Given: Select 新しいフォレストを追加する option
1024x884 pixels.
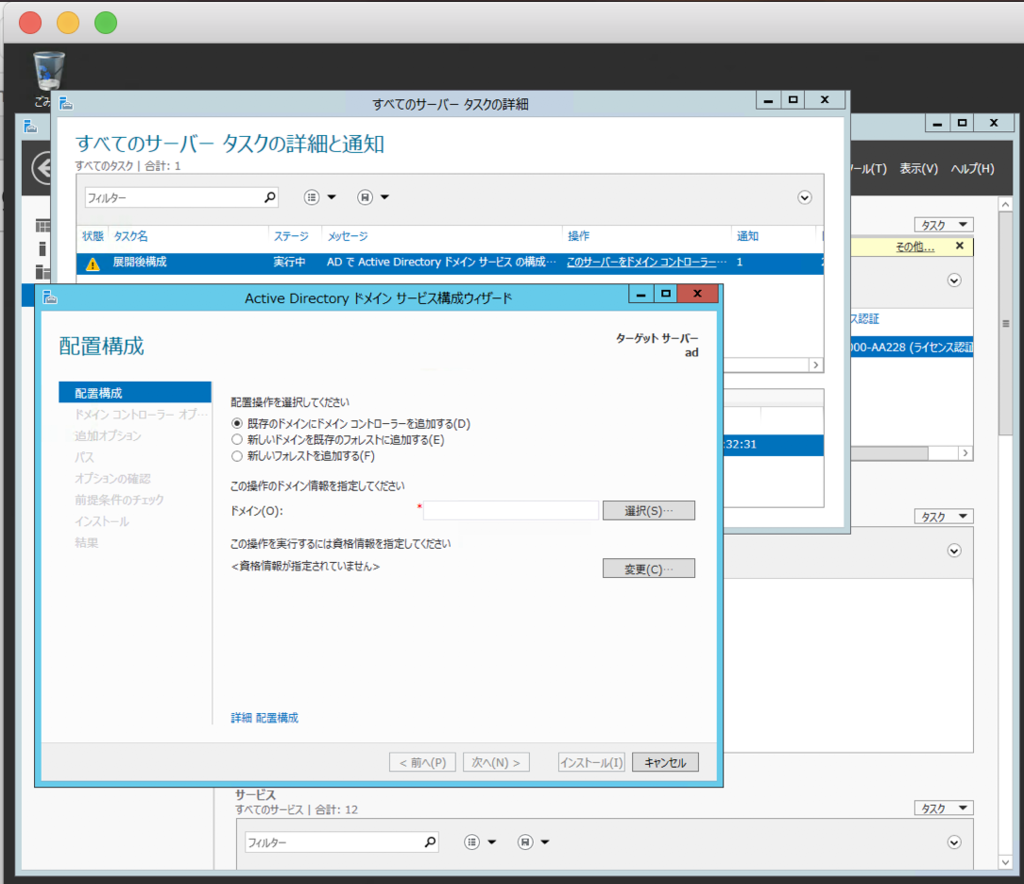Looking at the screenshot, I should coord(237,456).
